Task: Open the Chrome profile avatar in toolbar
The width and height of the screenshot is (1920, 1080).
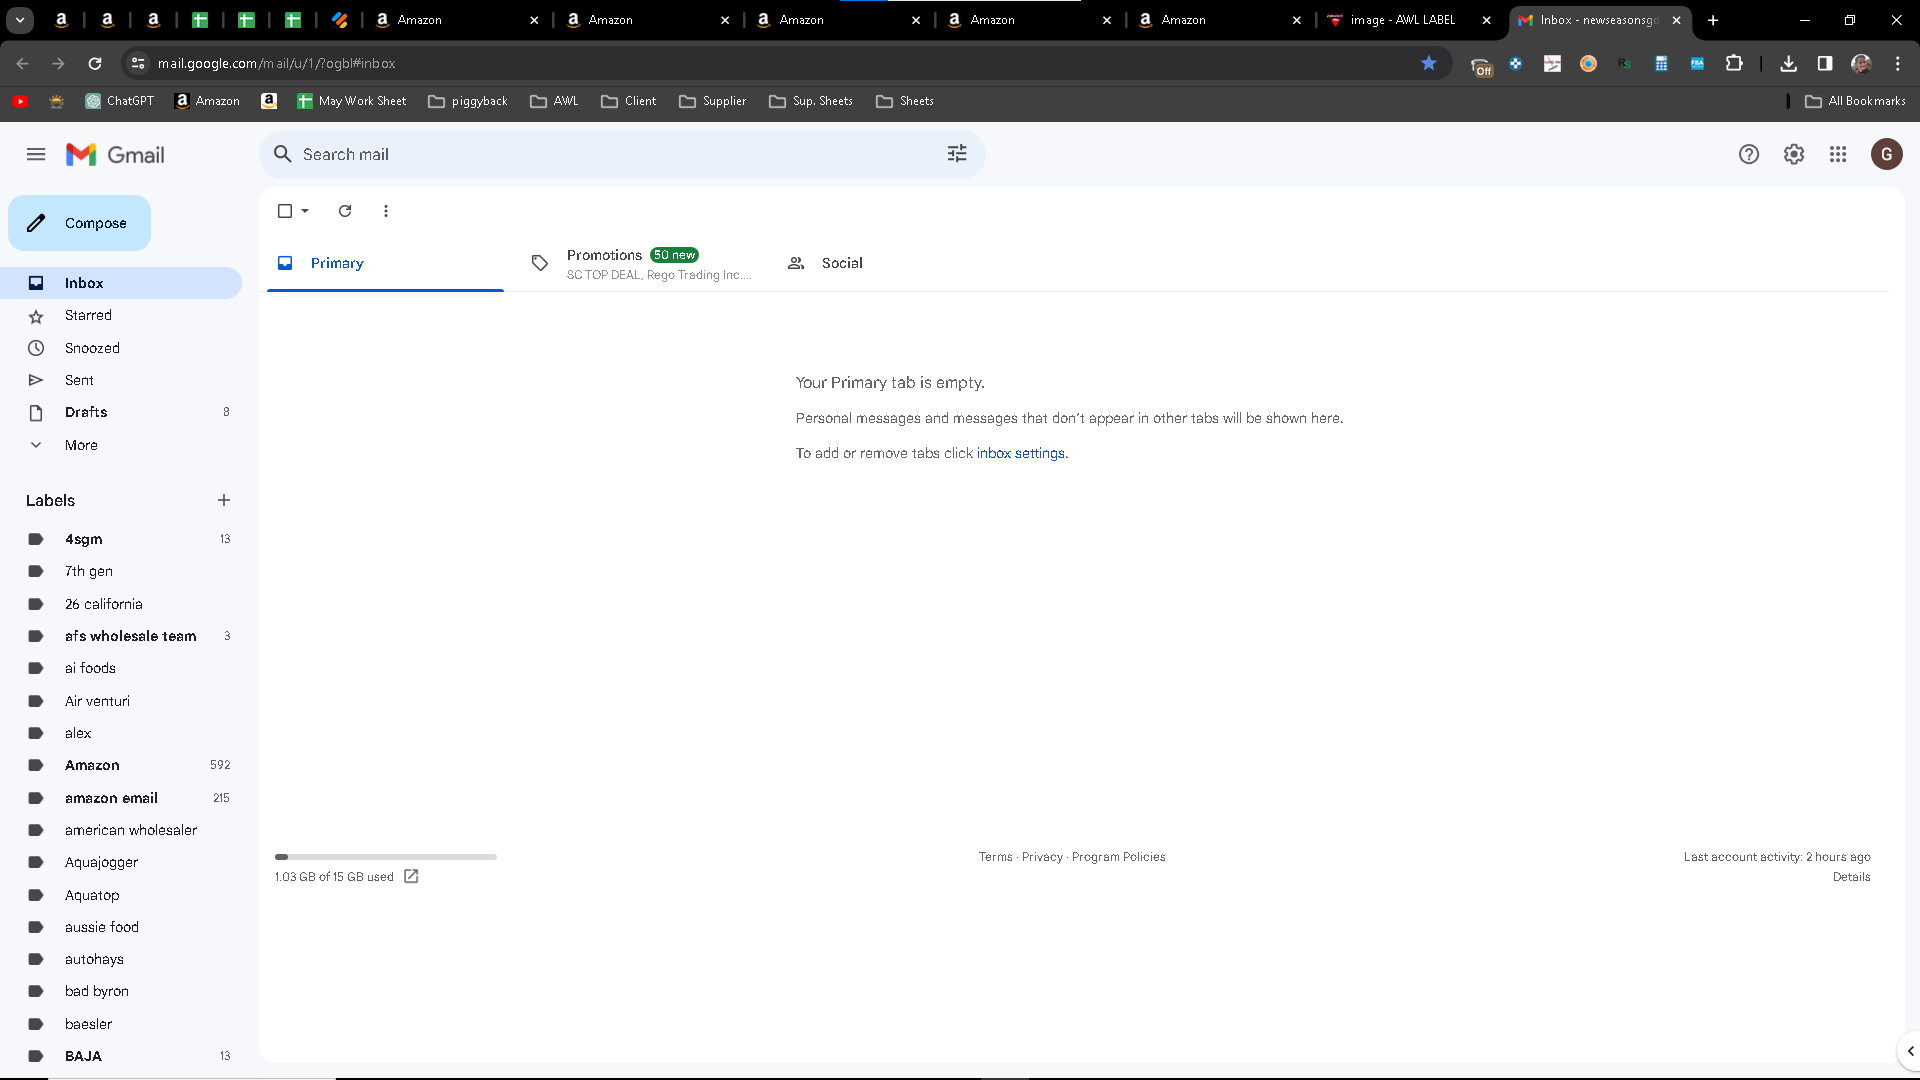Action: [x=1861, y=63]
